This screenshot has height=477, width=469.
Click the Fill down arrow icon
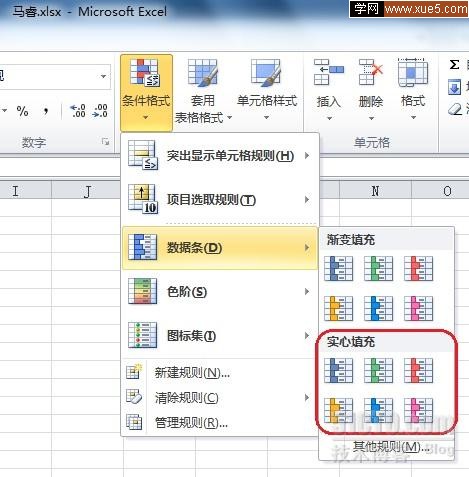pos(454,87)
